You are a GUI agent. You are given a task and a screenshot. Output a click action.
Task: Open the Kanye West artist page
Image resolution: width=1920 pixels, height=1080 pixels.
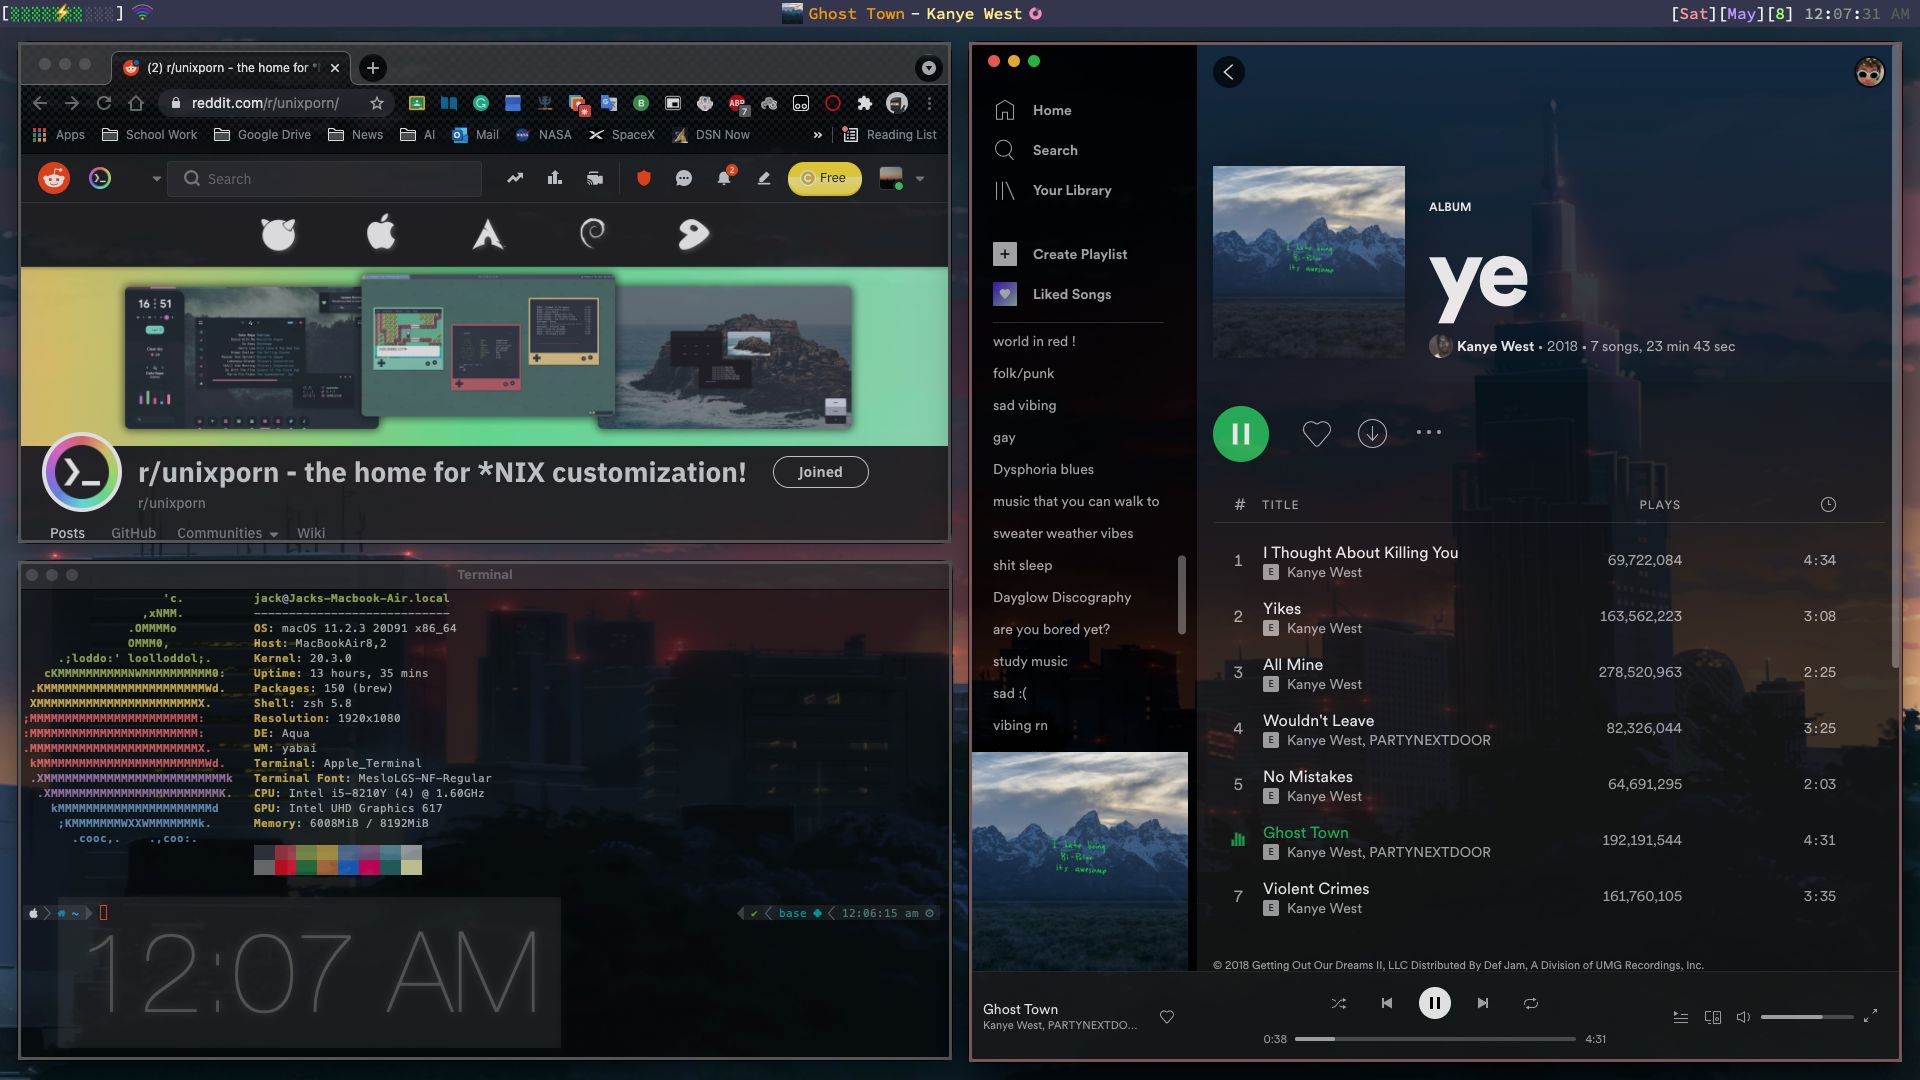[x=1494, y=346]
